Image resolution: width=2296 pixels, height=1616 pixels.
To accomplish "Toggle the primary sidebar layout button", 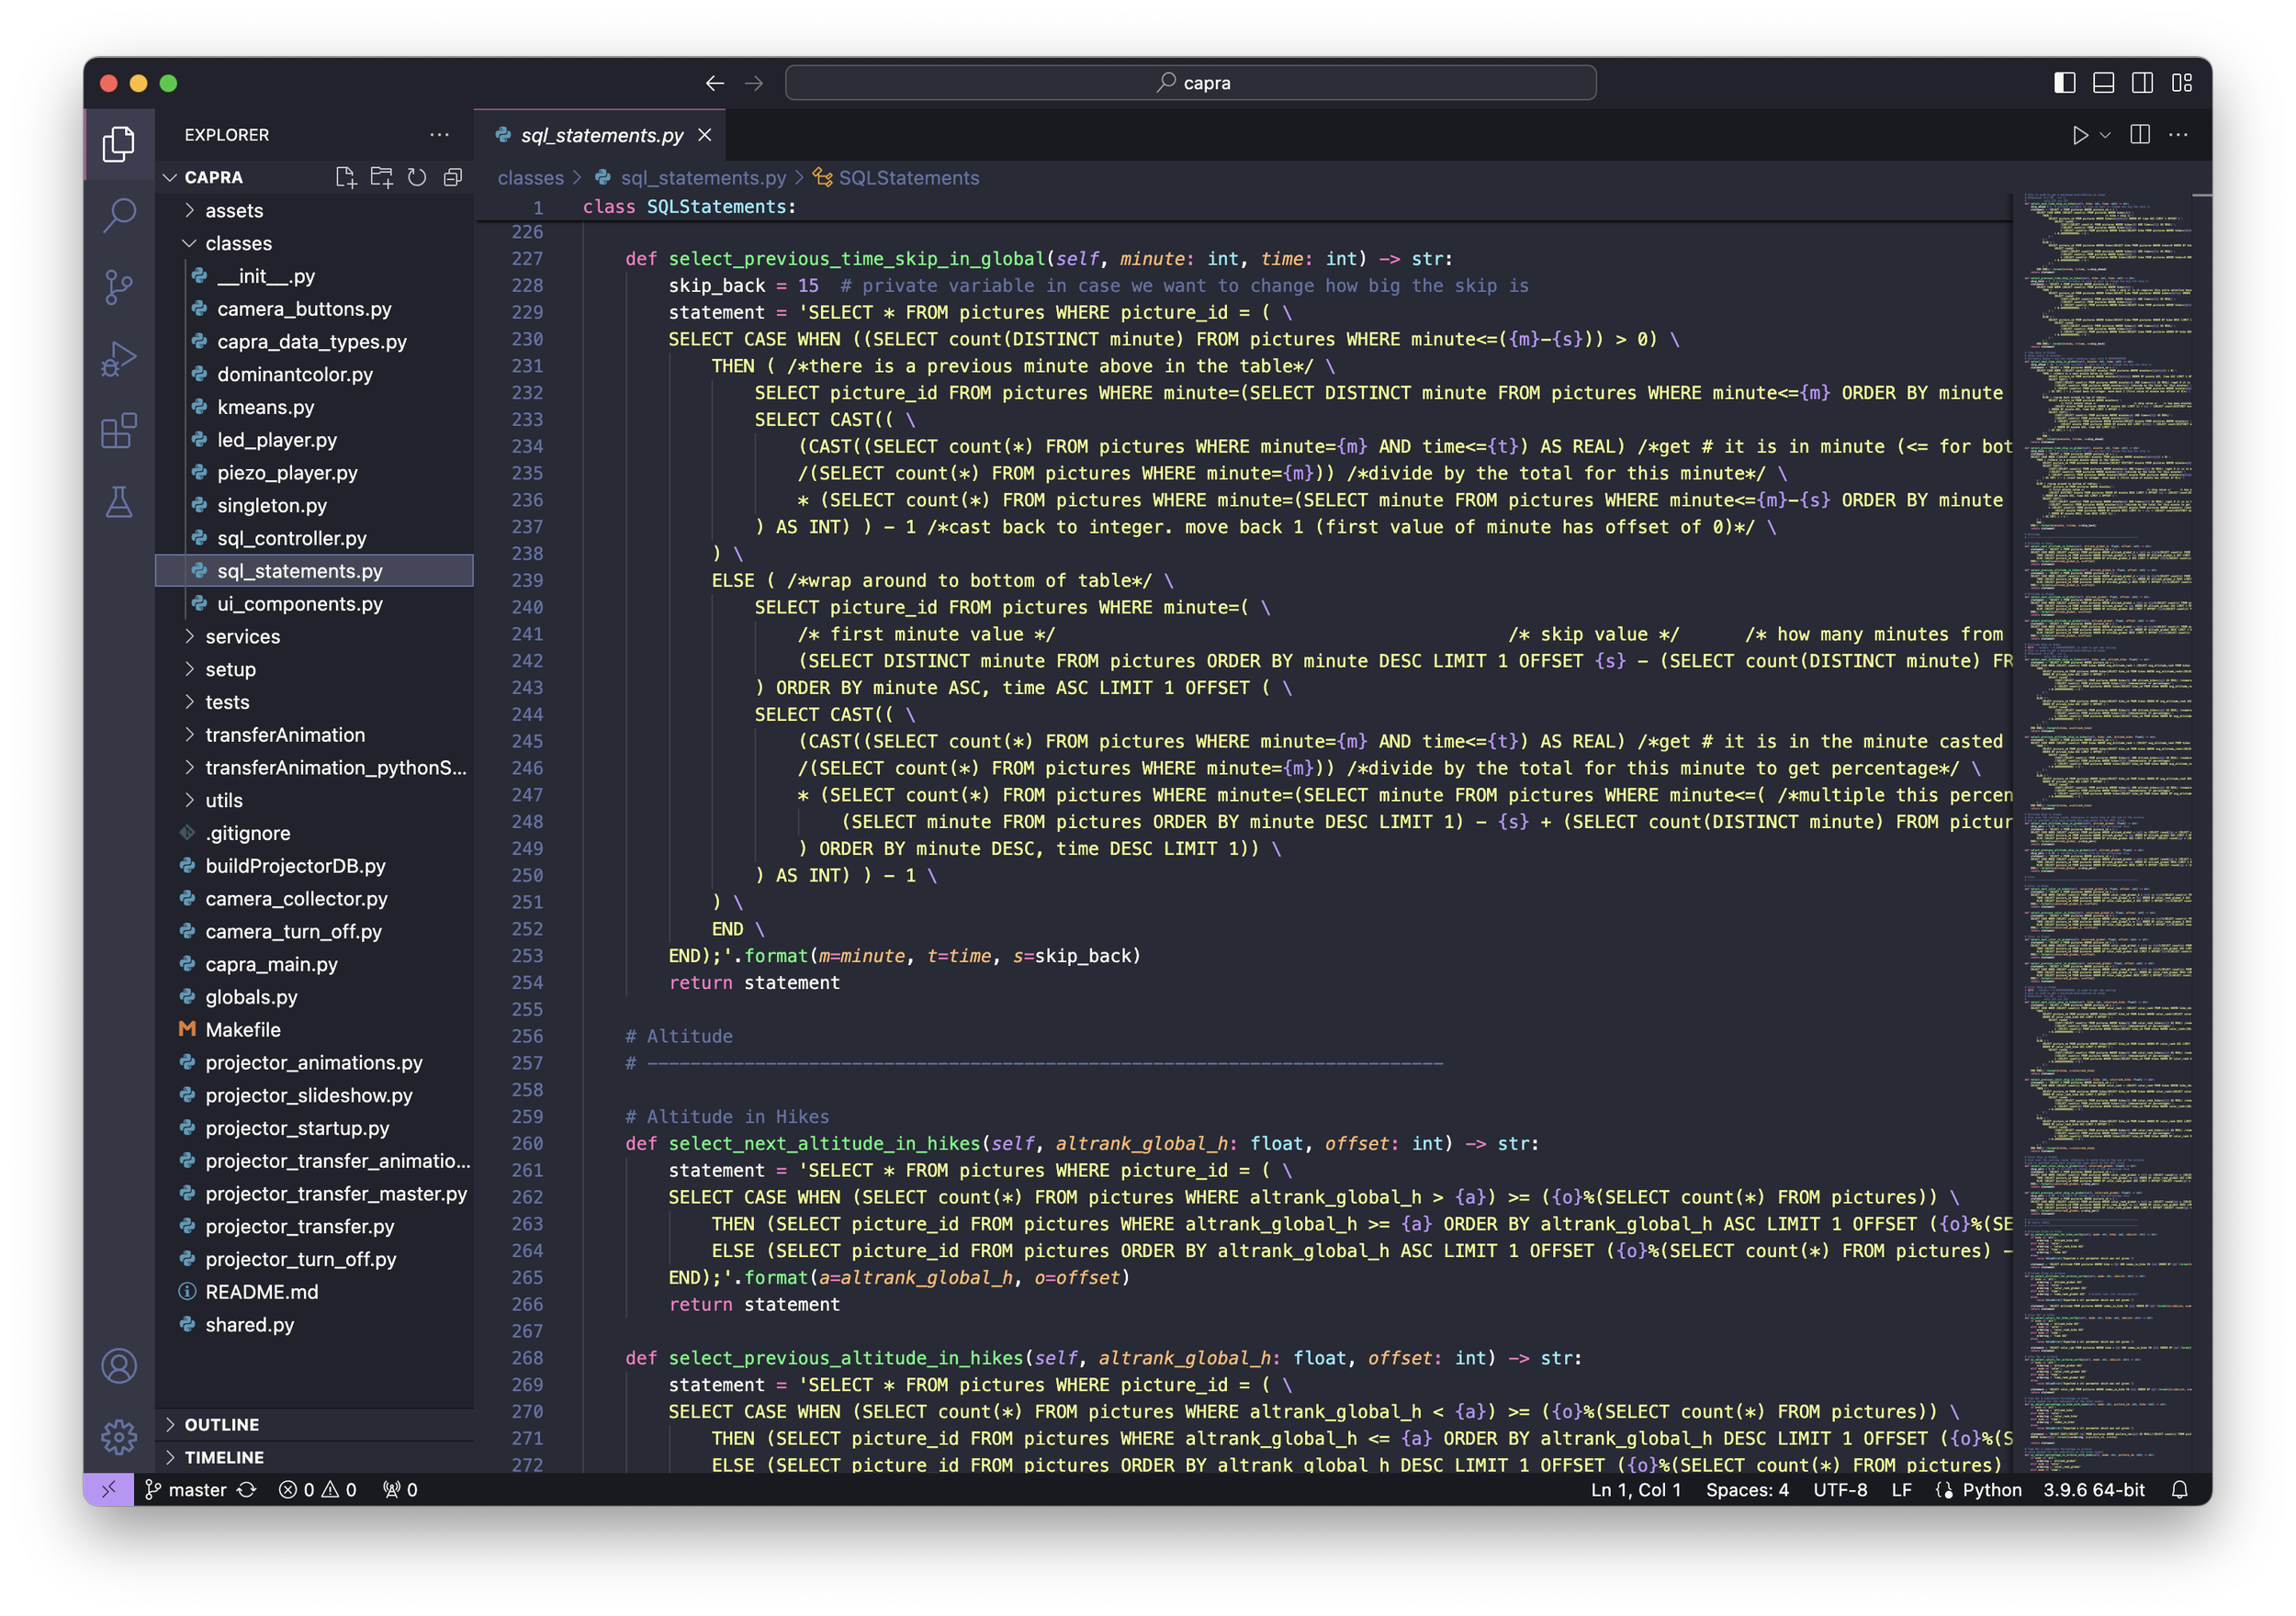I will (2064, 83).
